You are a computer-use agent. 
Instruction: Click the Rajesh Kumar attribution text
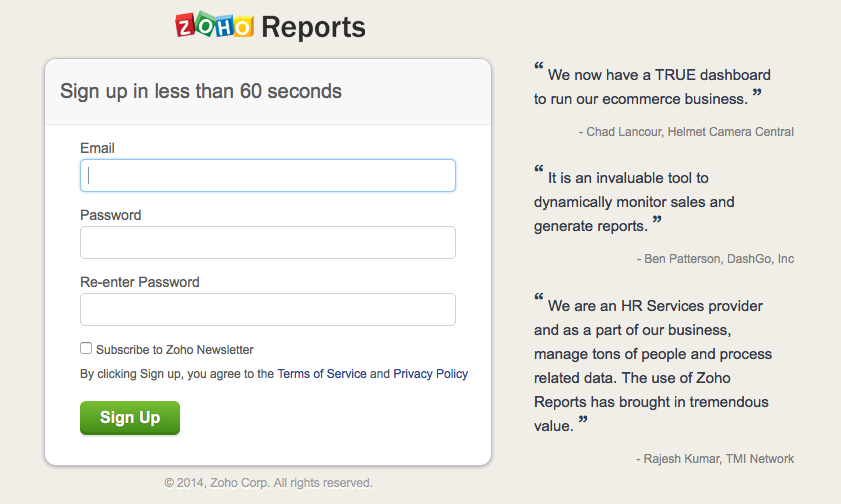pyautogui.click(x=715, y=459)
